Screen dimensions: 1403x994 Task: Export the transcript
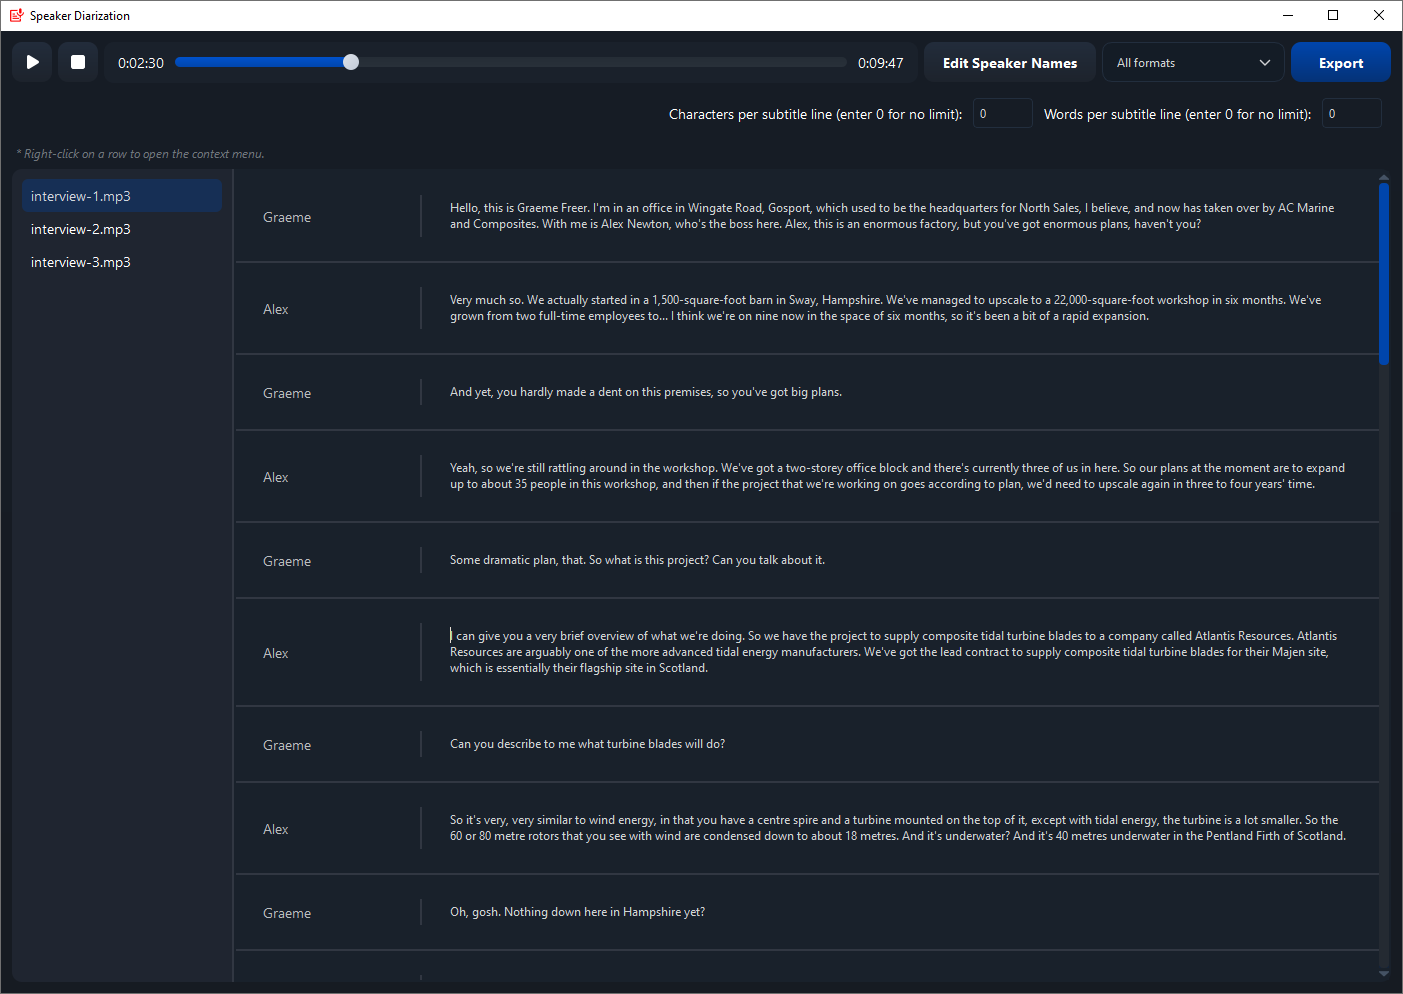click(x=1340, y=62)
